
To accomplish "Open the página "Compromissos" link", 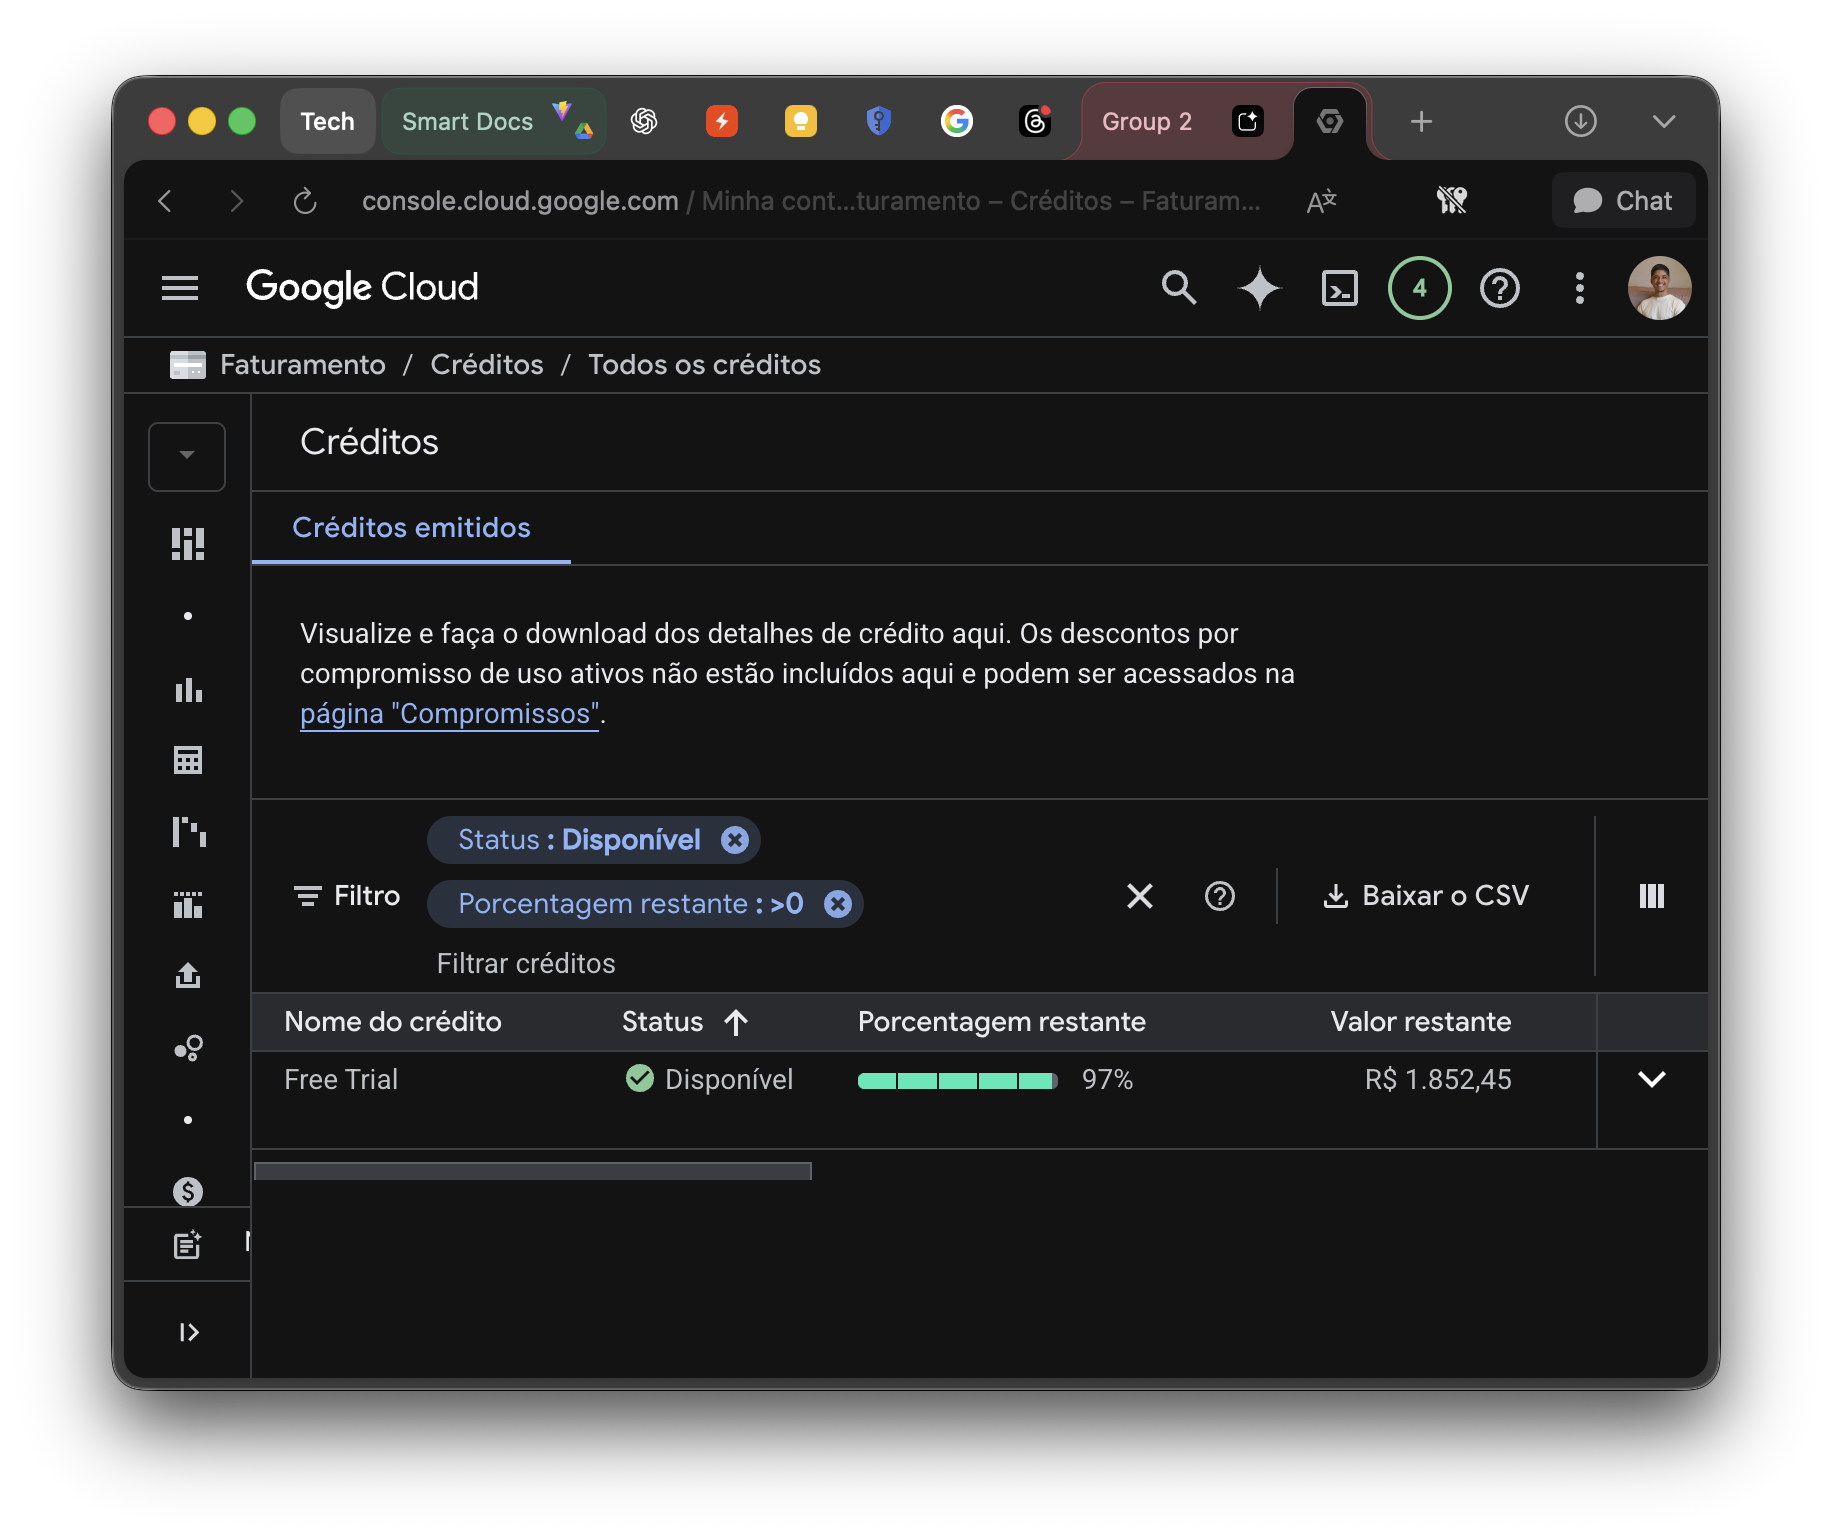I will pyautogui.click(x=449, y=714).
